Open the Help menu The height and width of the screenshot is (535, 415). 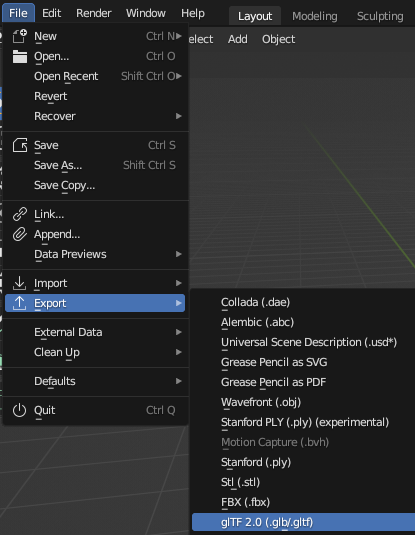pyautogui.click(x=193, y=13)
